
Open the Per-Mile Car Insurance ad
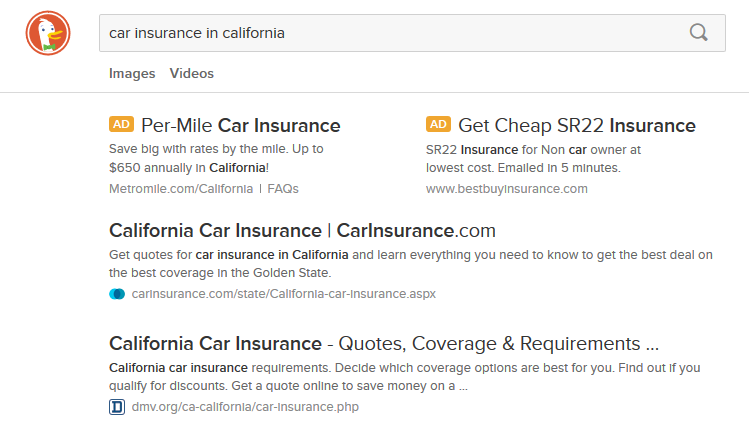[x=240, y=126]
